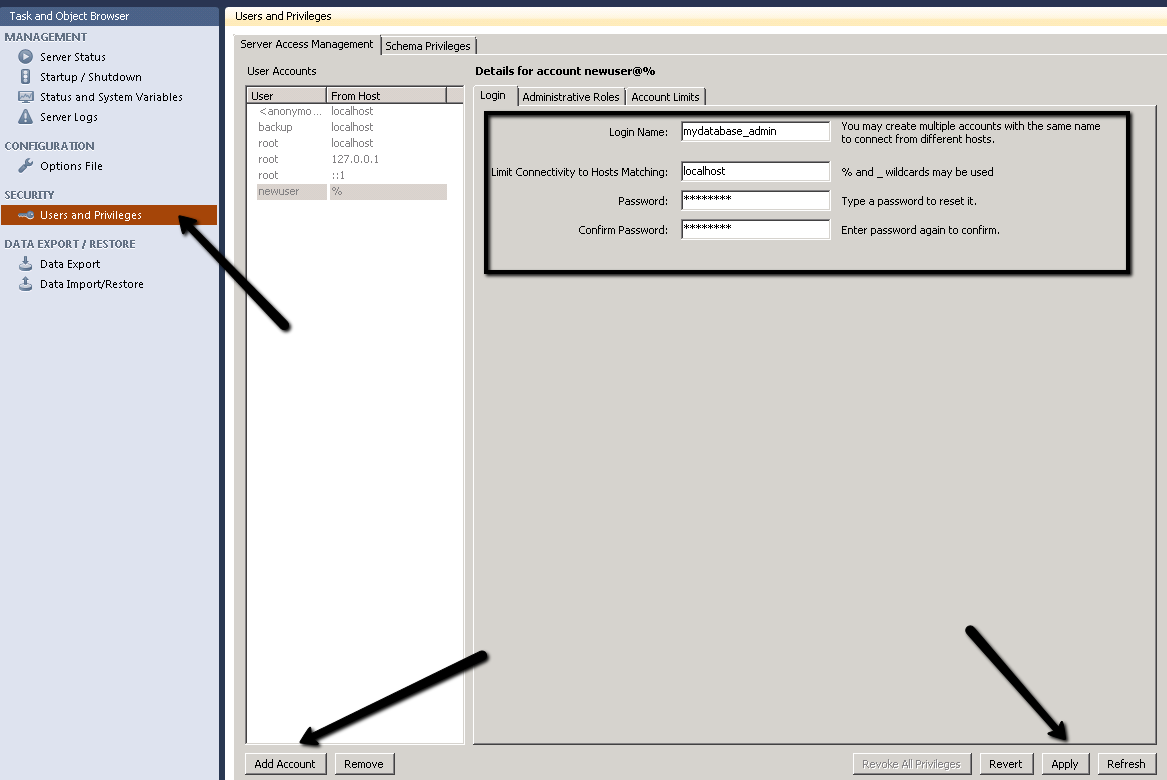The height and width of the screenshot is (780, 1167).
Task: Click the Startup / Shutdown icon
Action: pos(26,77)
